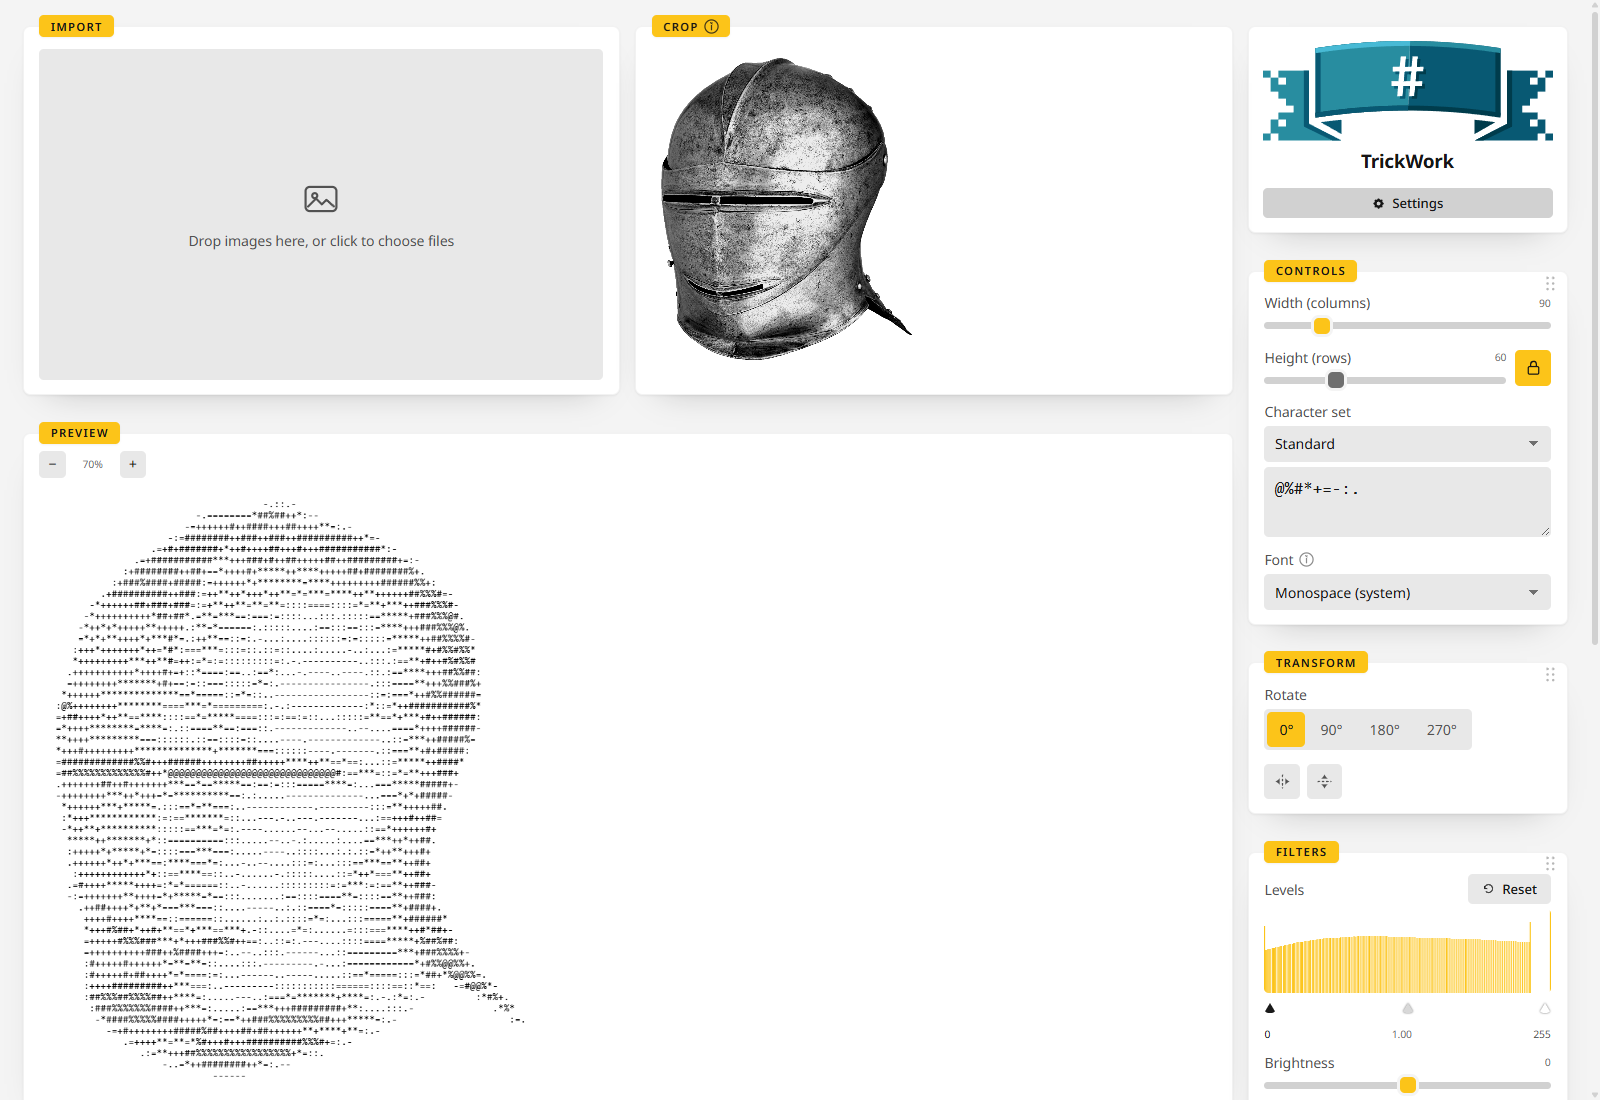
Task: Click the Levels white point marker
Action: (1545, 1008)
